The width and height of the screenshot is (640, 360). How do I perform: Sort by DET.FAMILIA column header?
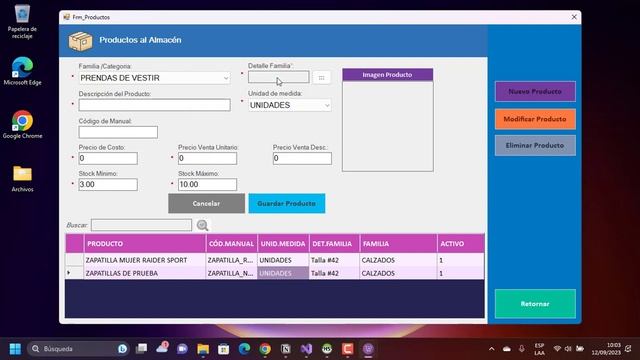click(x=334, y=244)
